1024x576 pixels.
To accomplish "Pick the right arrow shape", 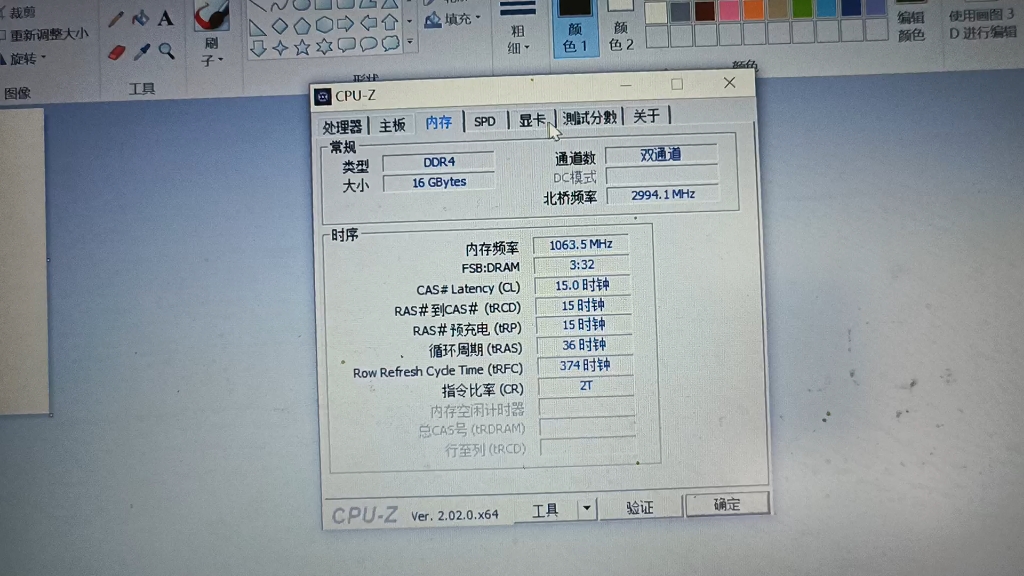I will click(x=345, y=24).
